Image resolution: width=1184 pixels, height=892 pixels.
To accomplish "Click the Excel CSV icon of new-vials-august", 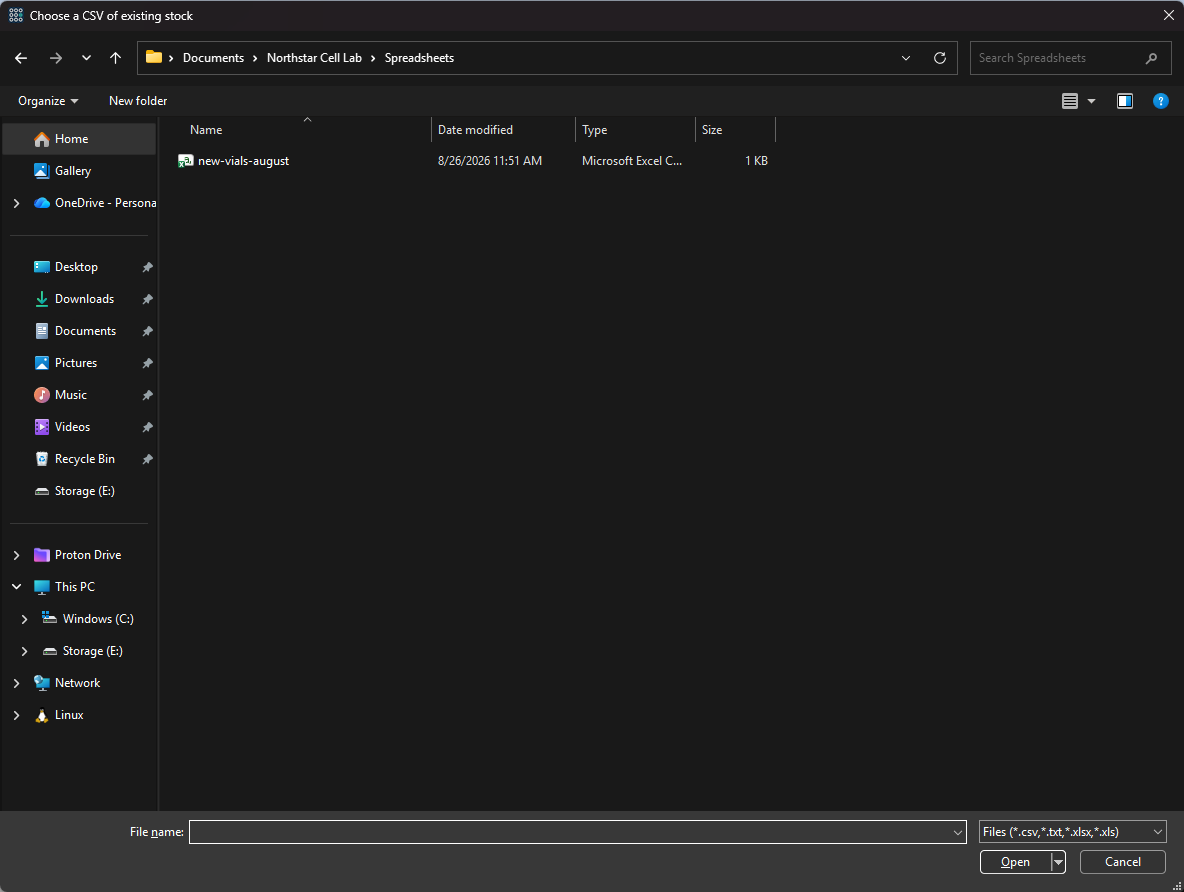I will click(186, 161).
